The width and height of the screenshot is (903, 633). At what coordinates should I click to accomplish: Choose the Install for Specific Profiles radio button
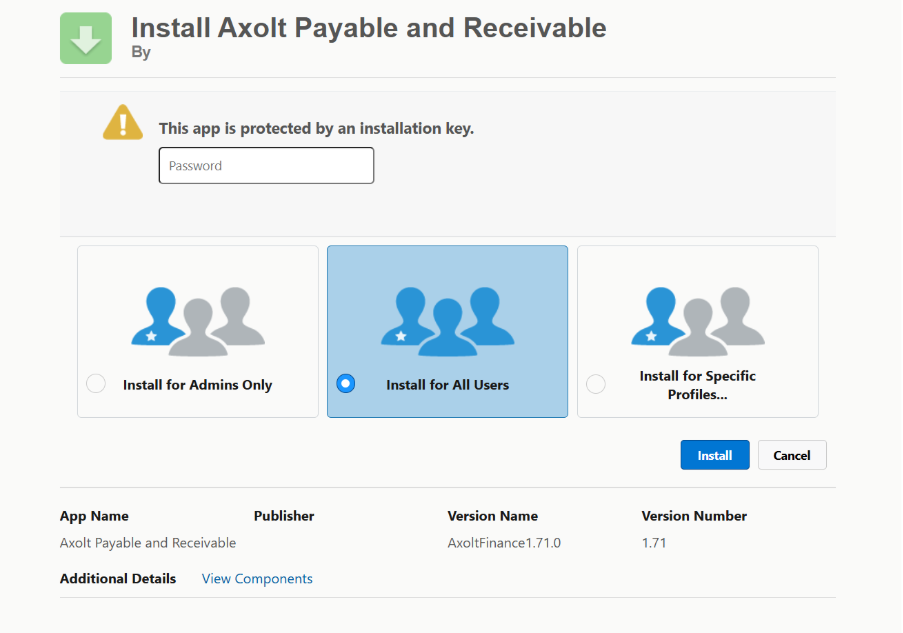[596, 384]
